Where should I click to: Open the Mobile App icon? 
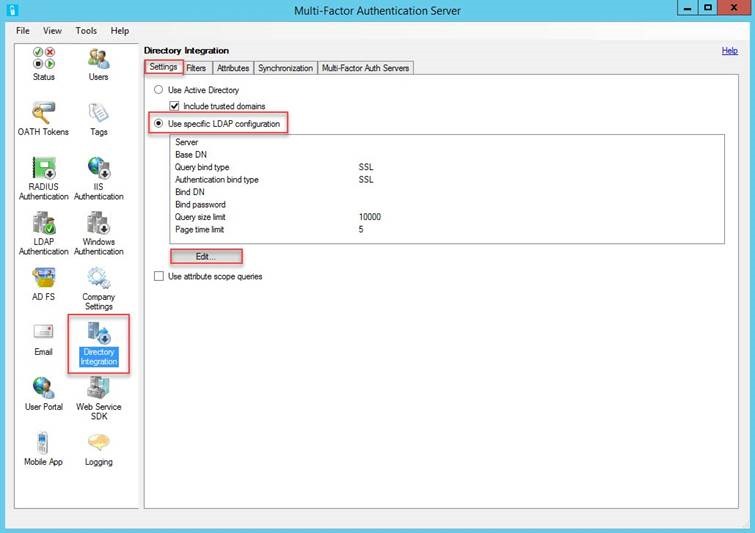pos(43,442)
